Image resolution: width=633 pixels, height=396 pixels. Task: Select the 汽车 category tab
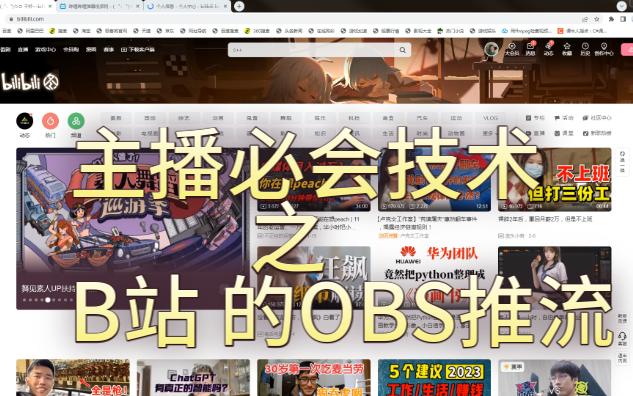pos(422,118)
